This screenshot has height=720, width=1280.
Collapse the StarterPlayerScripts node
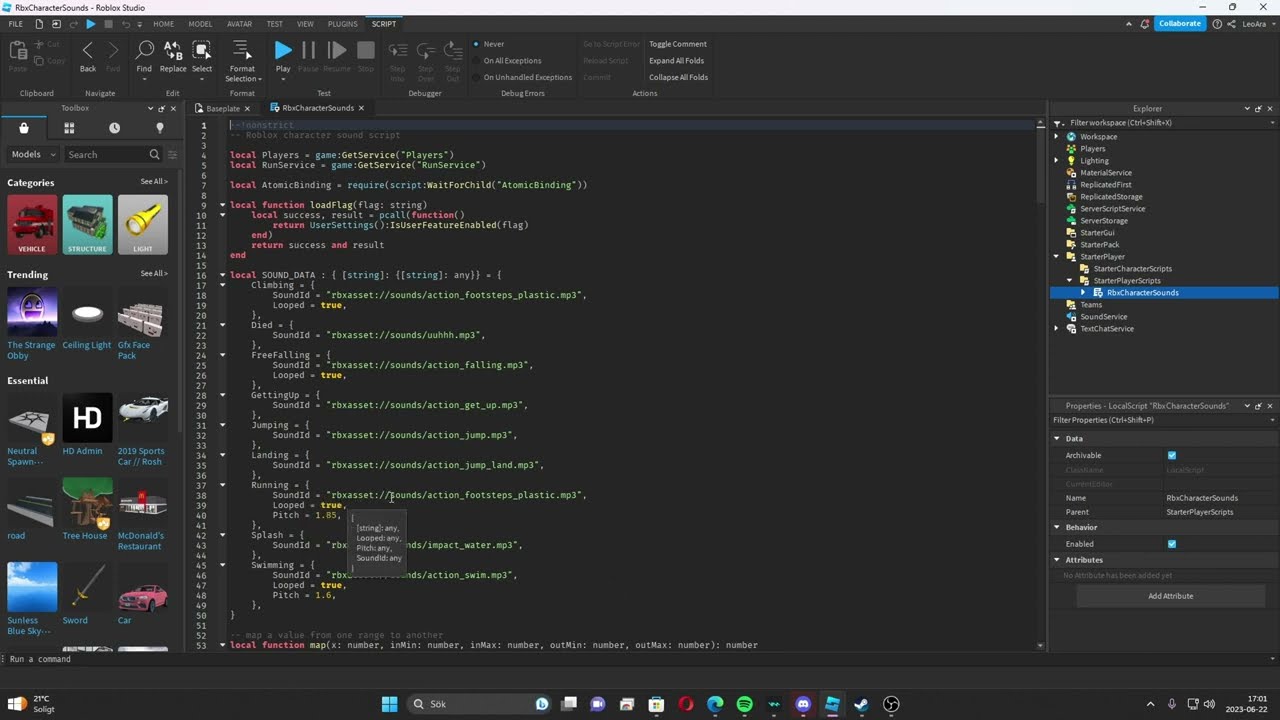pyautogui.click(x=1070, y=280)
